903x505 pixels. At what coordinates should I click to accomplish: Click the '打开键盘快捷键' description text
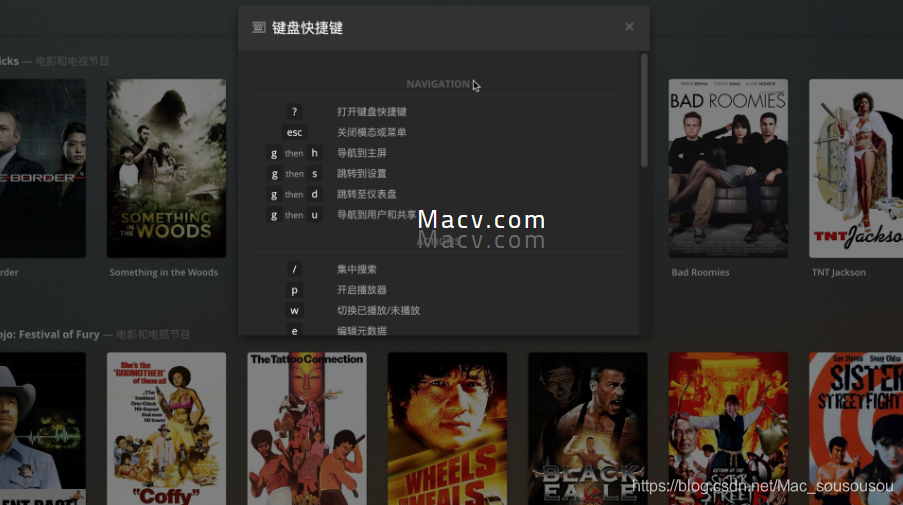pyautogui.click(x=371, y=112)
